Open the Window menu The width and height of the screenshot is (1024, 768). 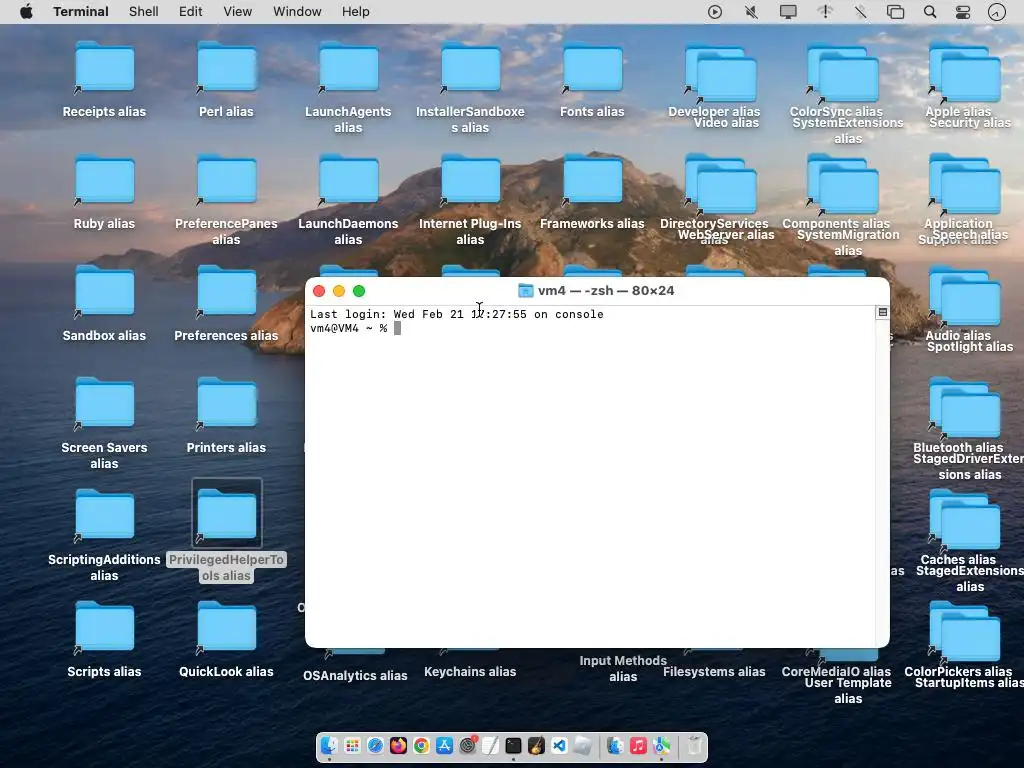[297, 12]
